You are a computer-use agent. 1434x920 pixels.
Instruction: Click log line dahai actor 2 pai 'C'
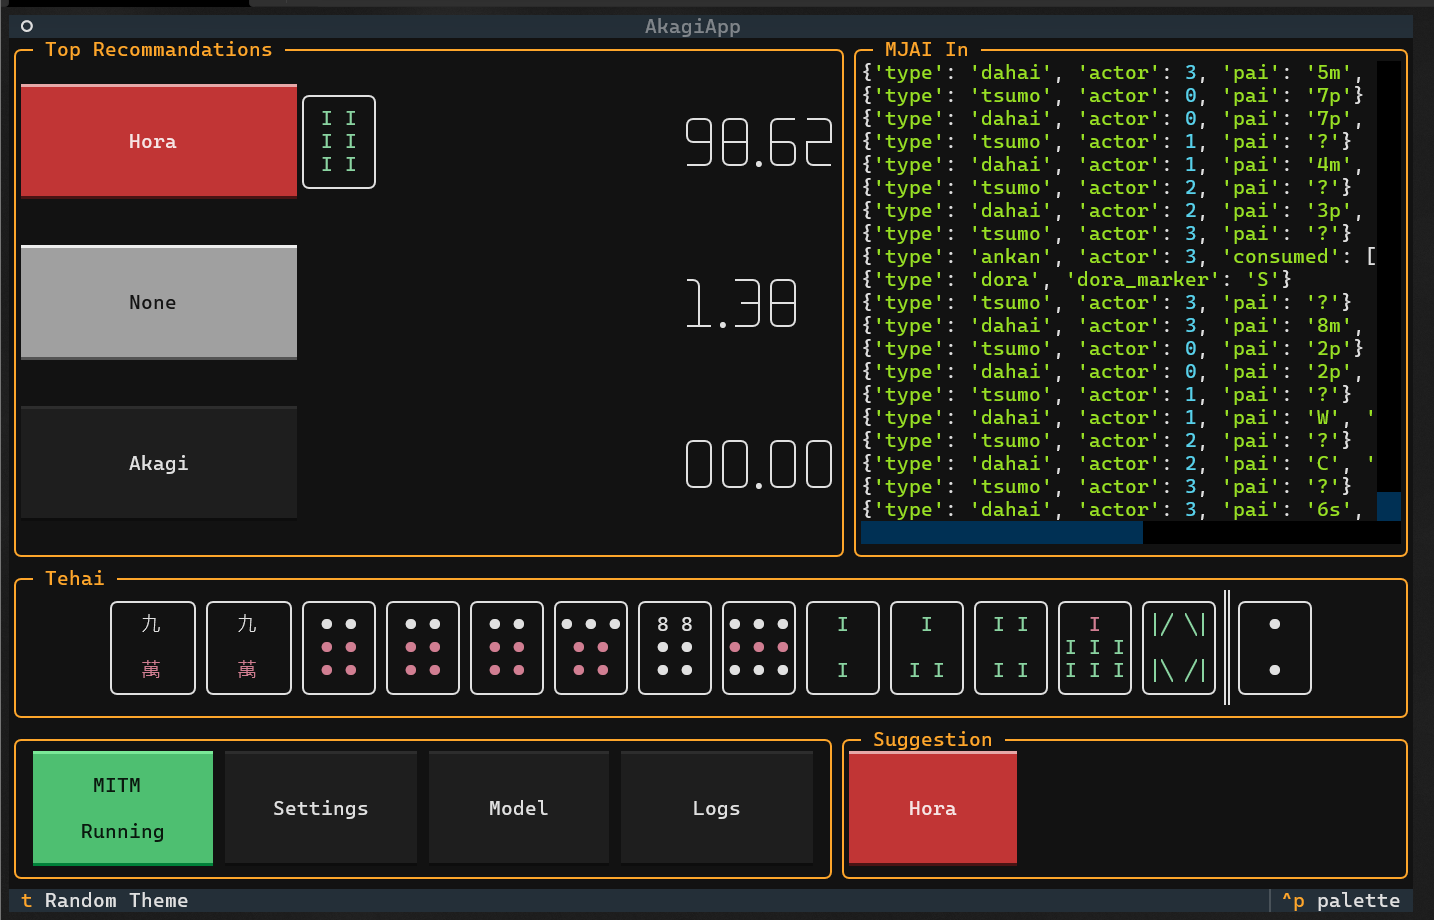(x=1119, y=463)
